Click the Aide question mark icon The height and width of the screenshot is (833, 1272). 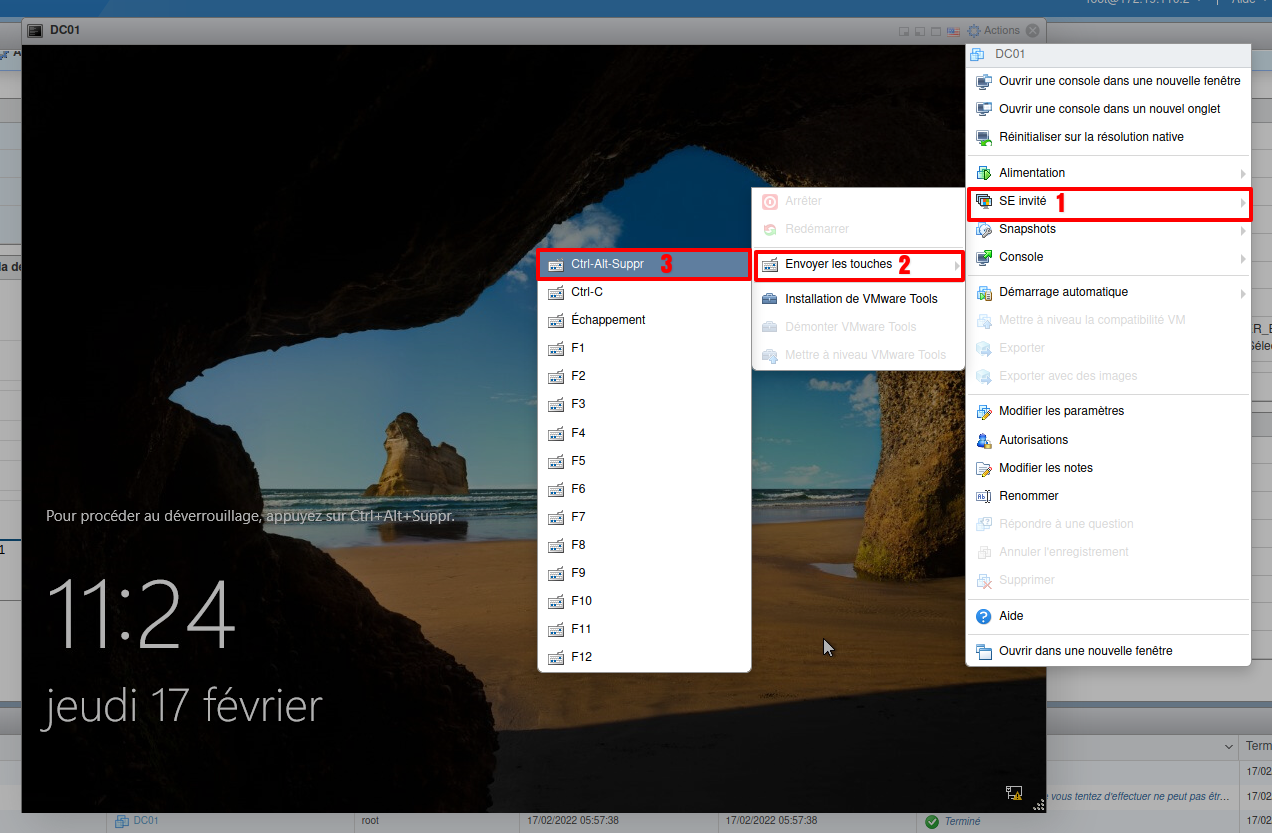coord(983,617)
